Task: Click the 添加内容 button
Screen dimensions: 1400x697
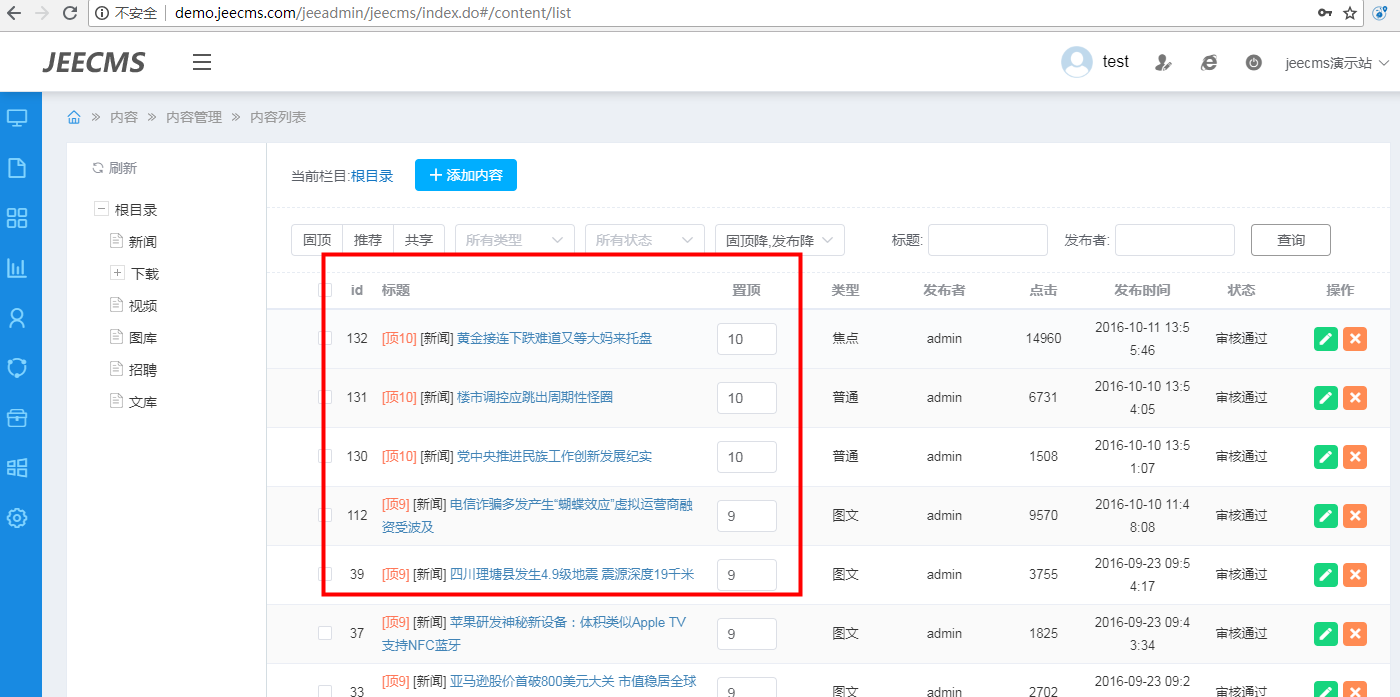Action: 465,175
